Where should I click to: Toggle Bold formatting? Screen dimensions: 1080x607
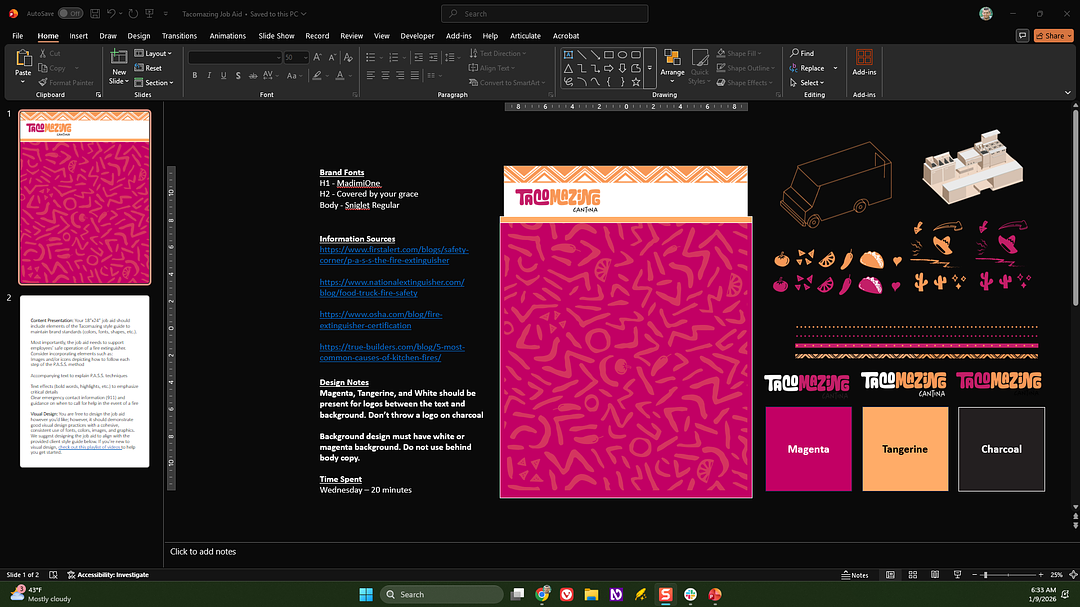(195, 74)
